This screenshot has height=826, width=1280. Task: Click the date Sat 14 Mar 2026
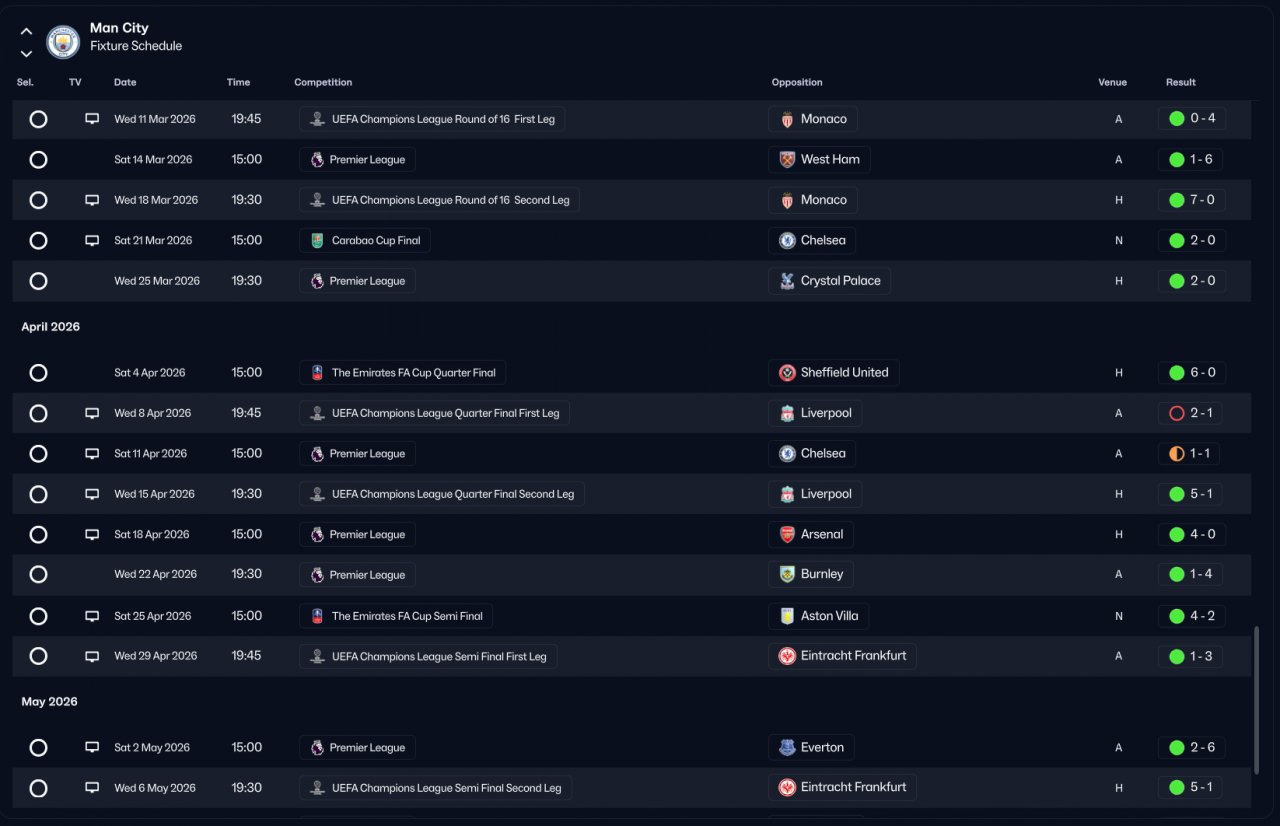tap(153, 160)
